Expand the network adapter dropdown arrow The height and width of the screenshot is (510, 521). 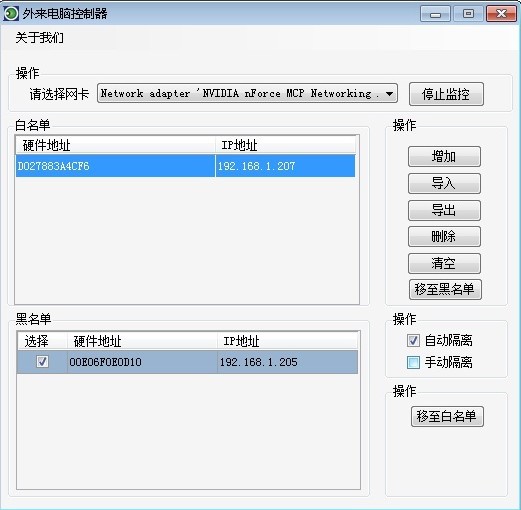coord(389,94)
